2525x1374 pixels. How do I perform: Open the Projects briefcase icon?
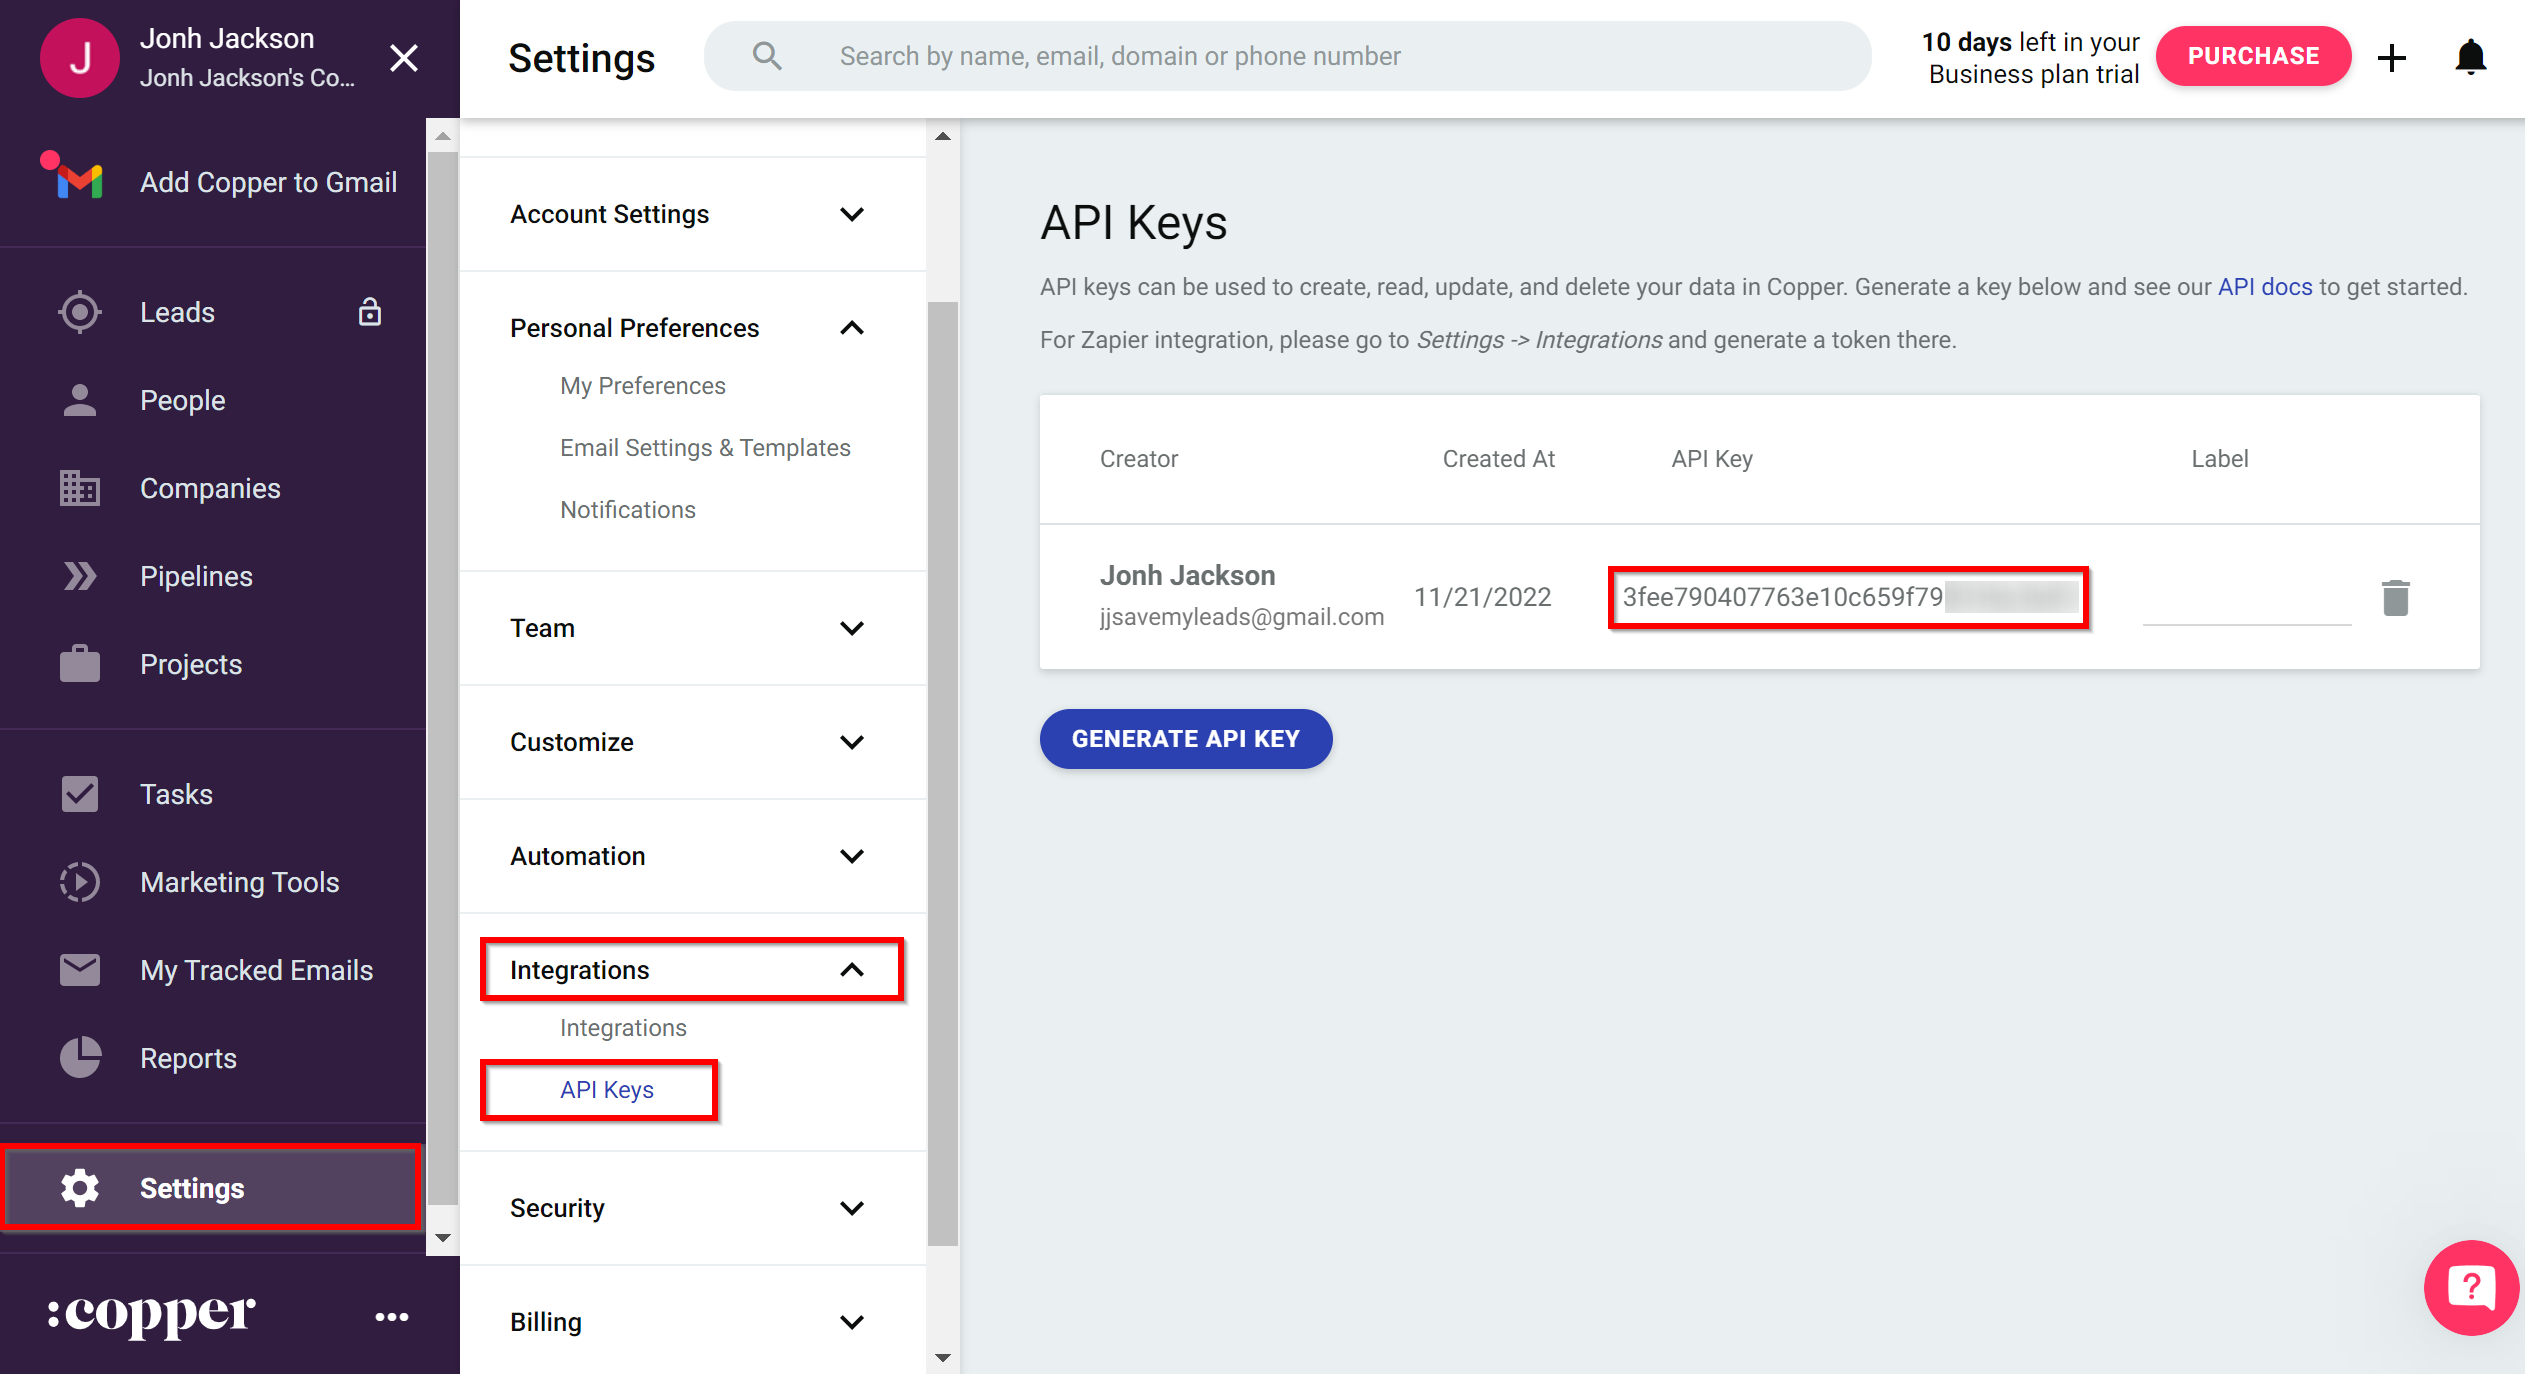tap(80, 664)
